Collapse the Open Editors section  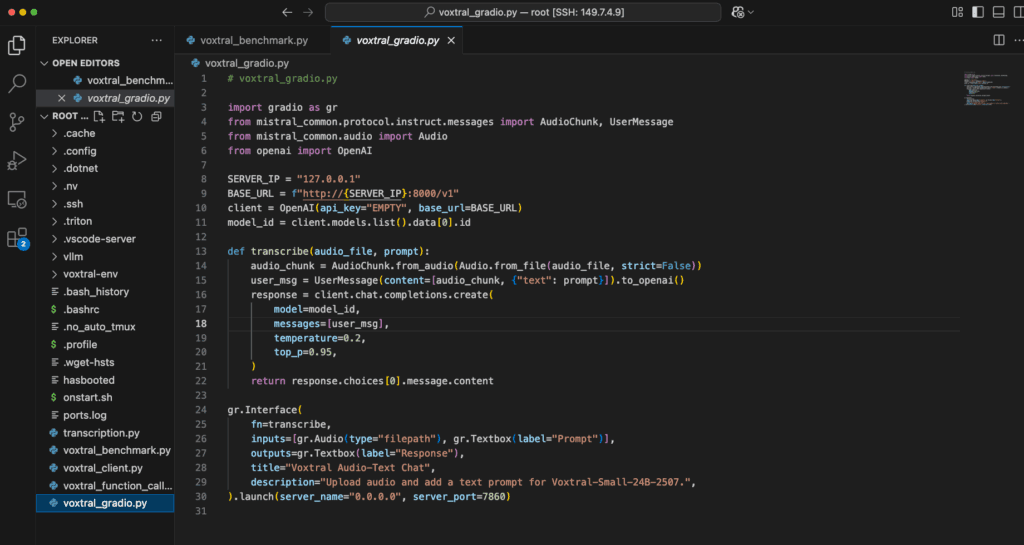point(44,63)
